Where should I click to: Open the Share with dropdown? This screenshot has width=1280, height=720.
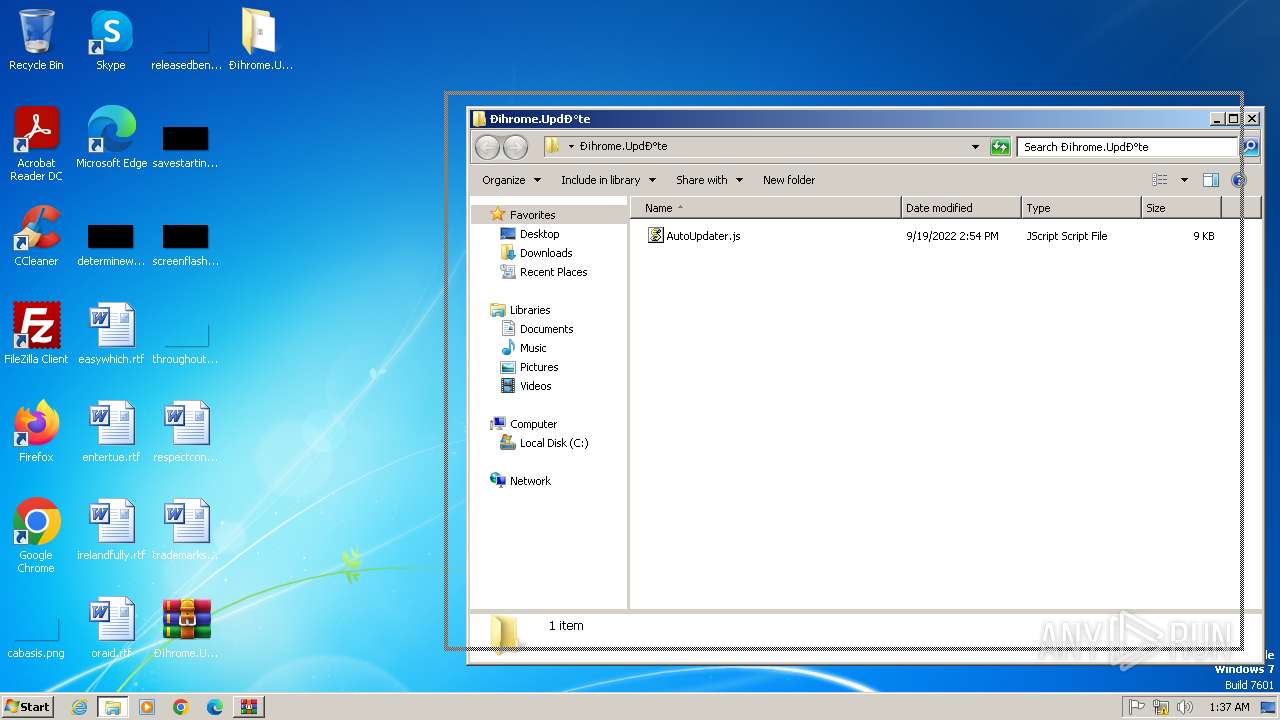coord(709,180)
